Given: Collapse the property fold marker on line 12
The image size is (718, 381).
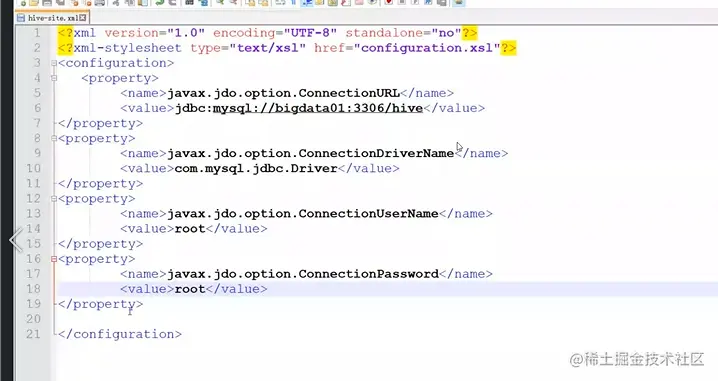Looking at the screenshot, I should pyautogui.click(x=54, y=199).
